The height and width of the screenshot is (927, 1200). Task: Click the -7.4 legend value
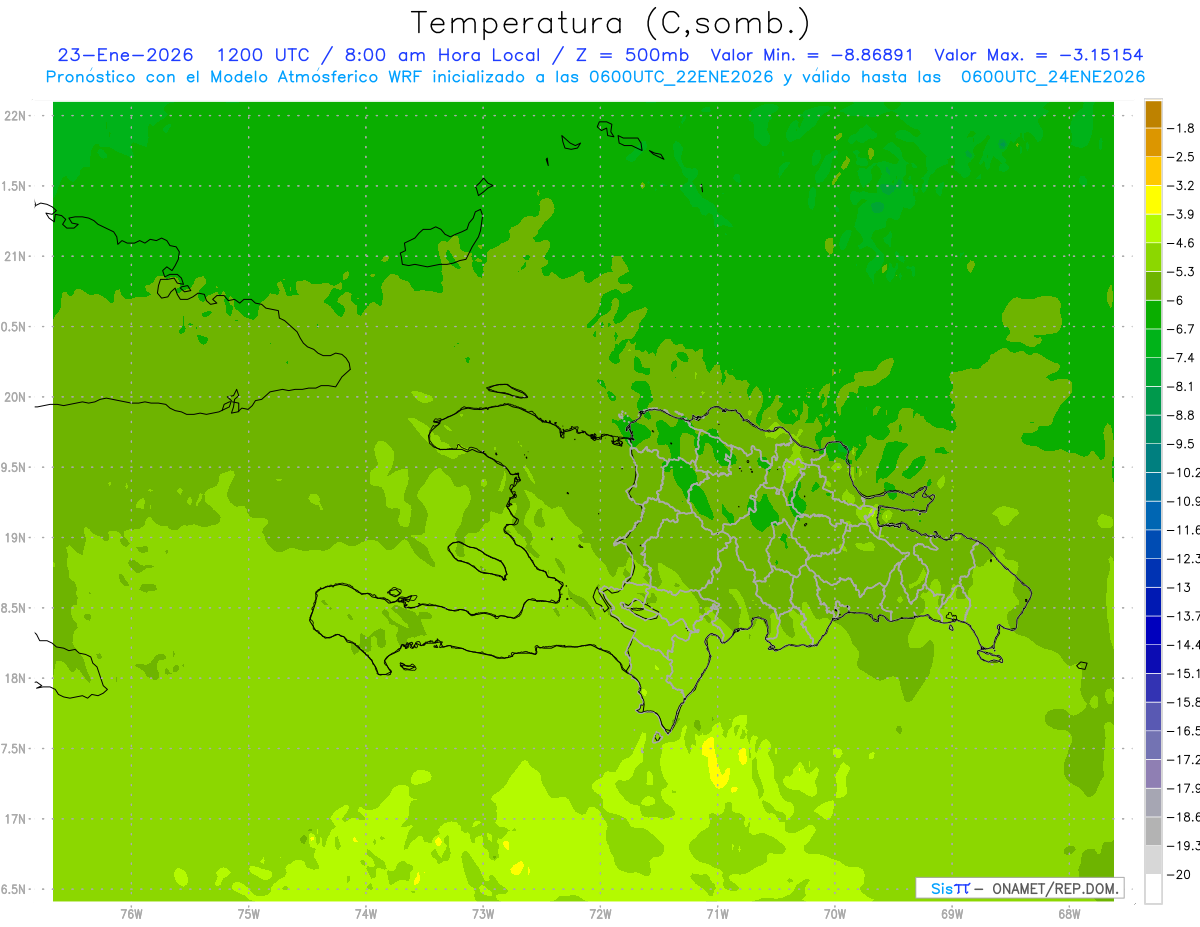click(x=1182, y=358)
